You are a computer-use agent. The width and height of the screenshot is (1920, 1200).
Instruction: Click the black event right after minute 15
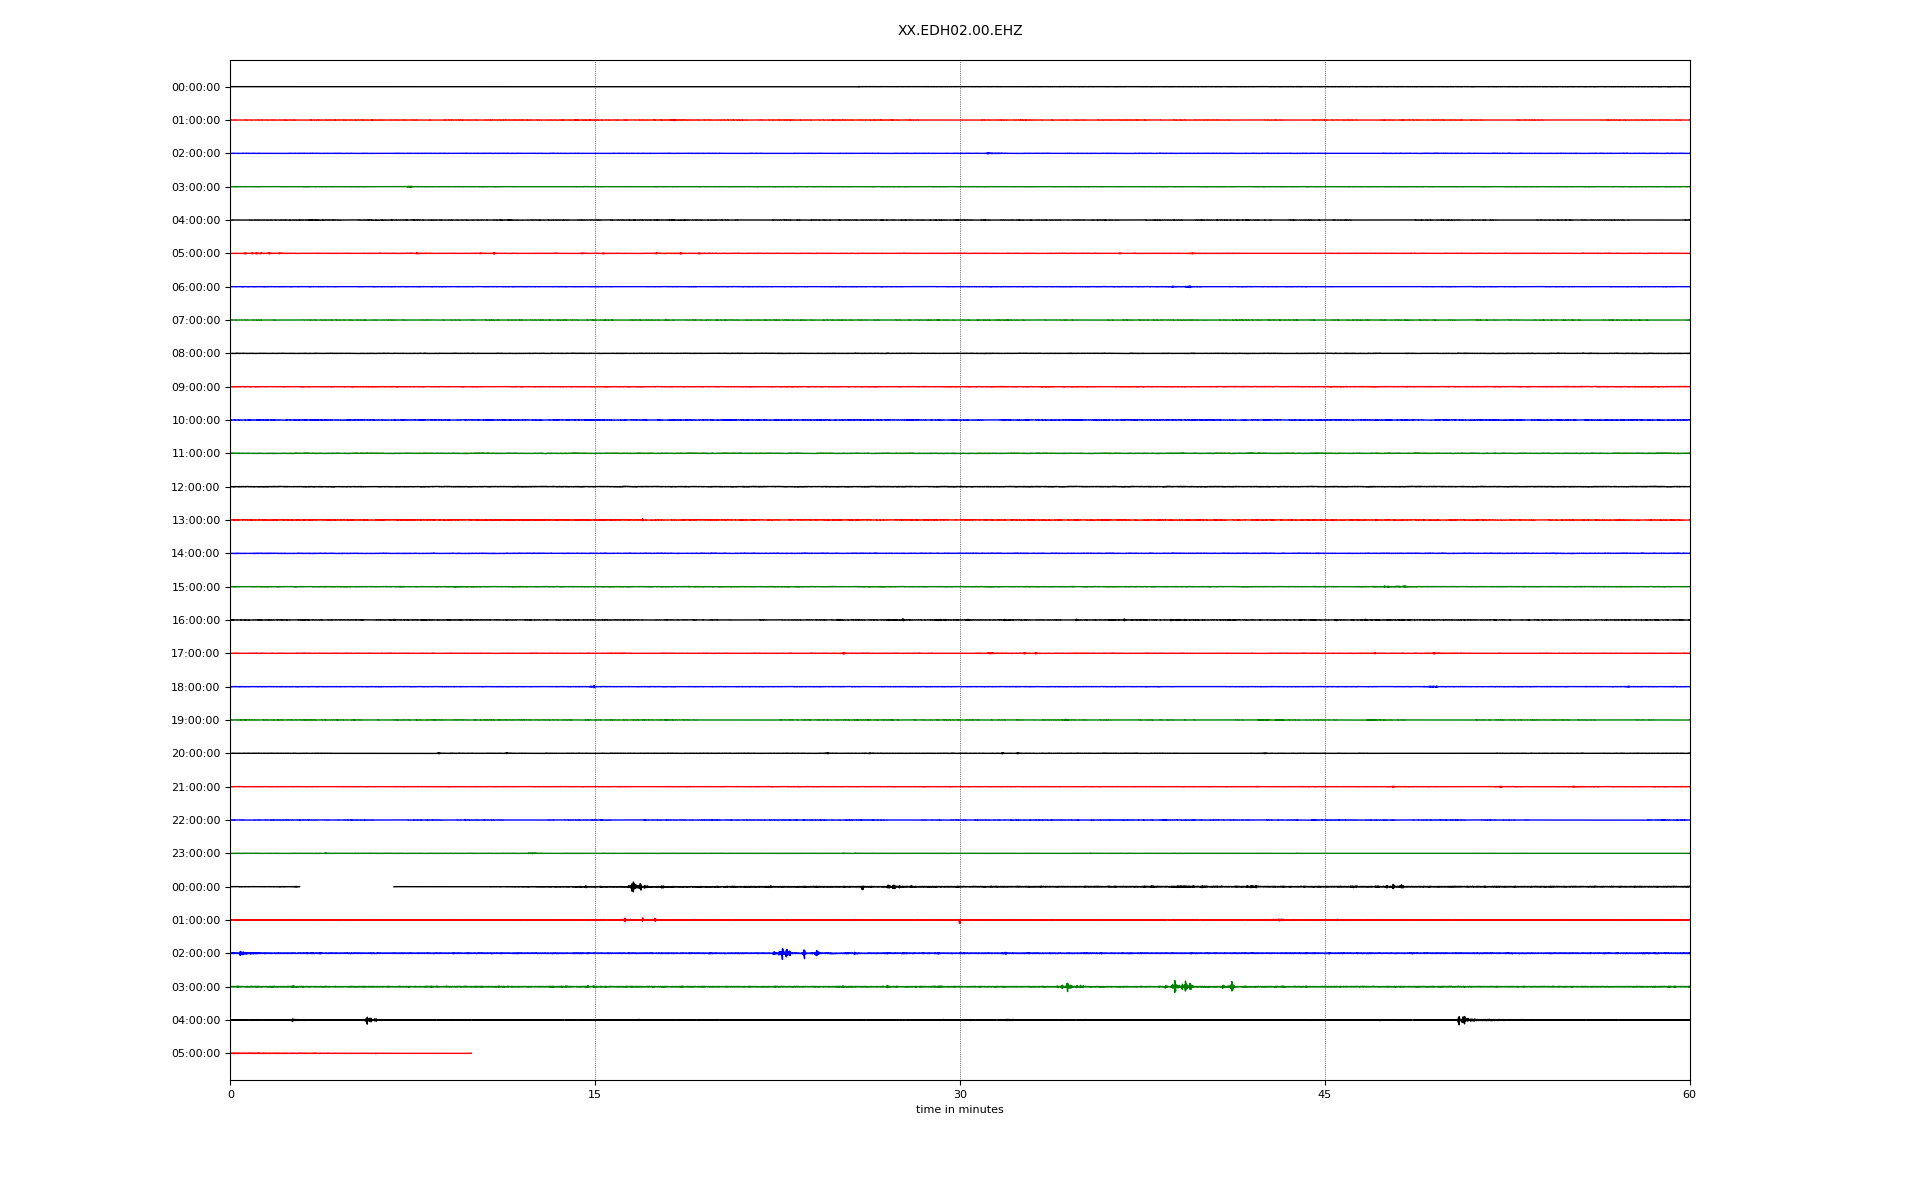pyautogui.click(x=633, y=886)
